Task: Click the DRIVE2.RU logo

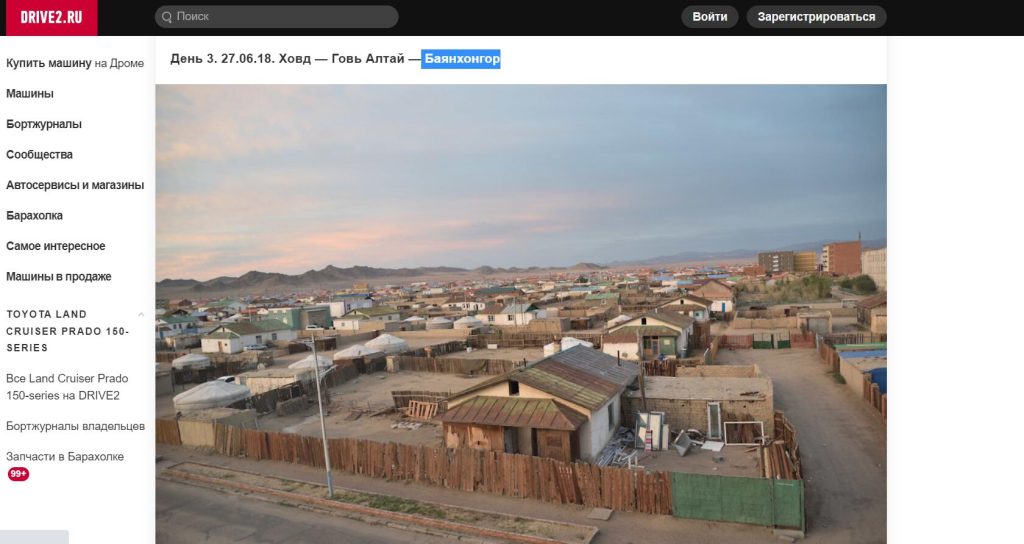Action: [x=51, y=18]
